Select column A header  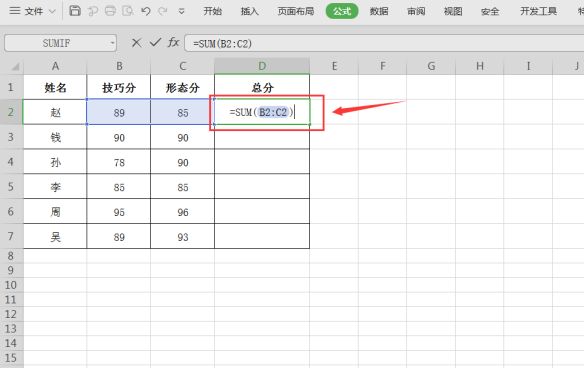click(x=55, y=66)
